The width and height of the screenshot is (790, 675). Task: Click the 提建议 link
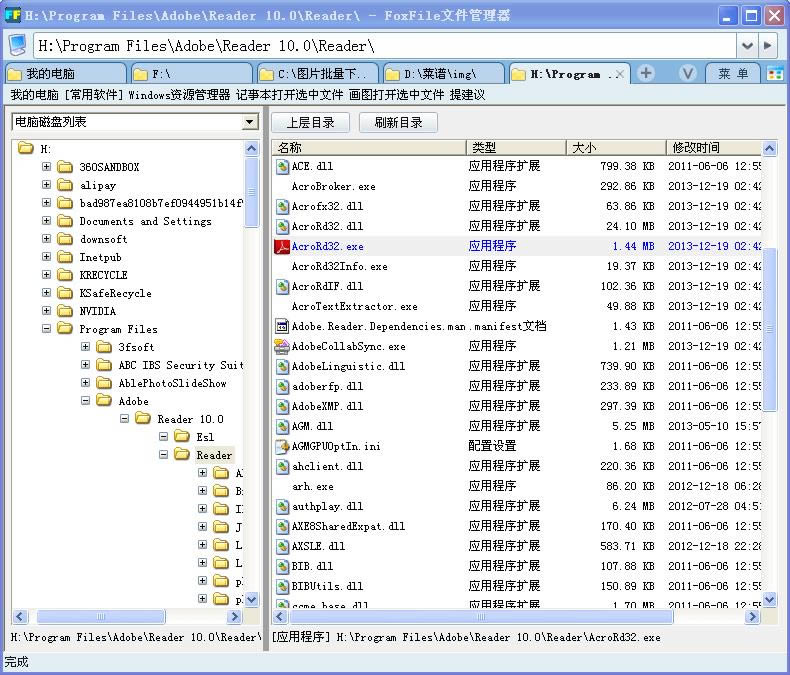pos(467,95)
